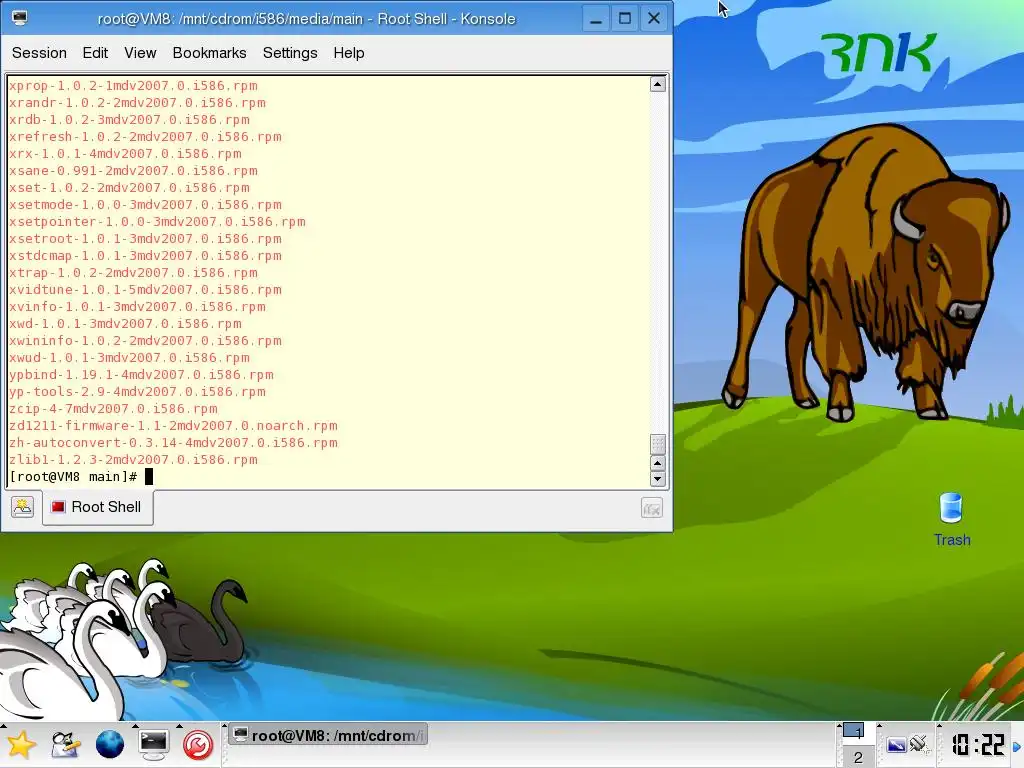Click the close-session icon at the tab bar's right end
This screenshot has height=768, width=1024.
652,508
